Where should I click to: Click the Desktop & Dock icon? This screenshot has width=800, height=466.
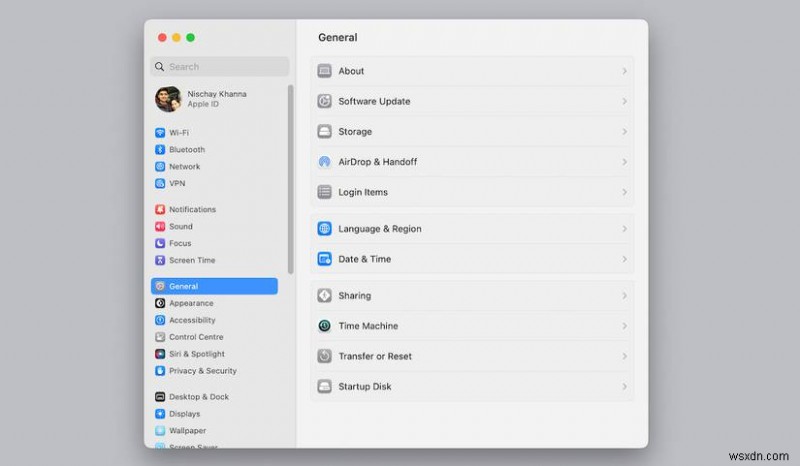coord(160,397)
